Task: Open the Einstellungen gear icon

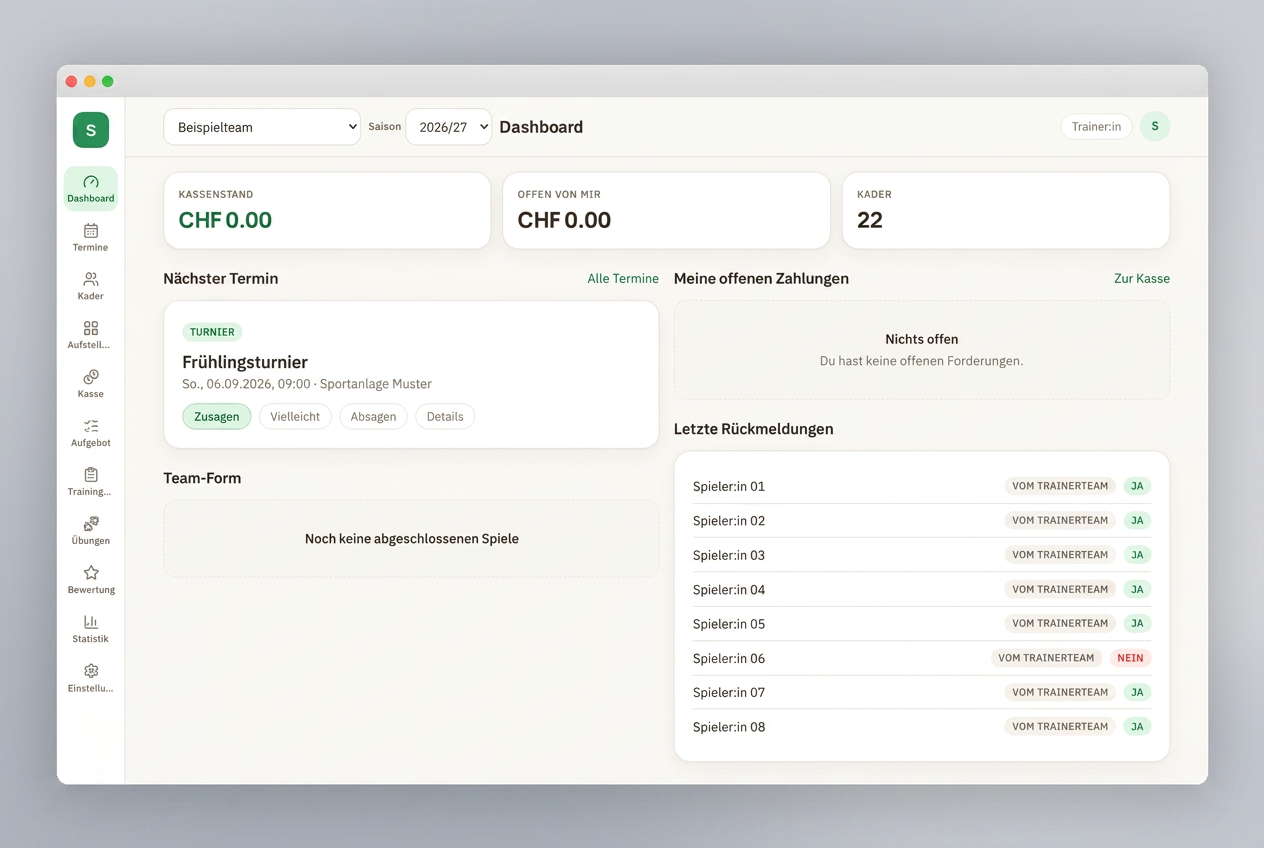Action: coord(91,672)
